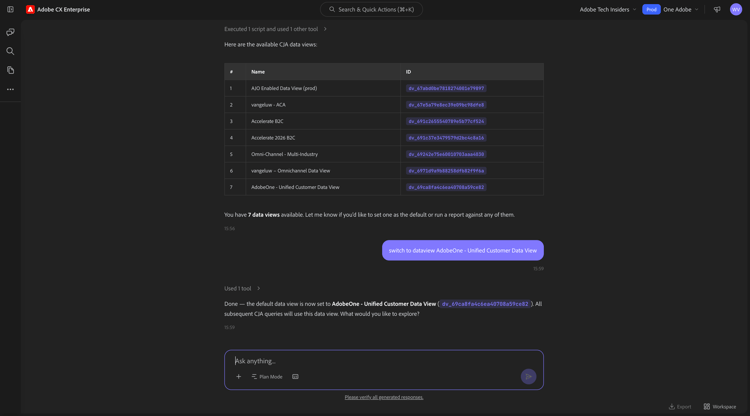Click the Prod environment badge
750x416 pixels.
tap(651, 9)
